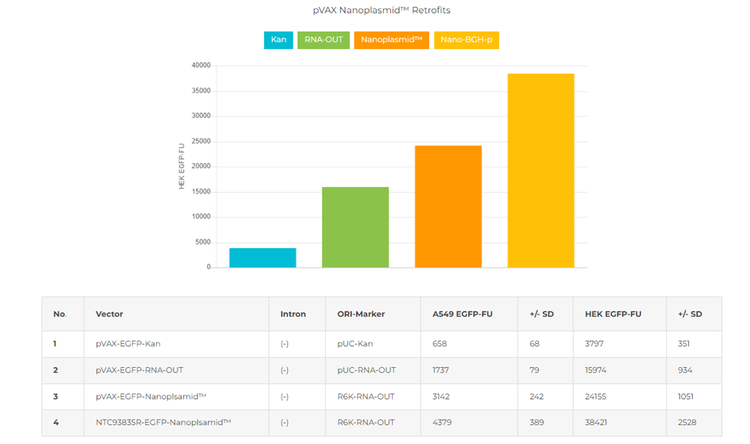Click the 40000 y-axis tick label

201,66
